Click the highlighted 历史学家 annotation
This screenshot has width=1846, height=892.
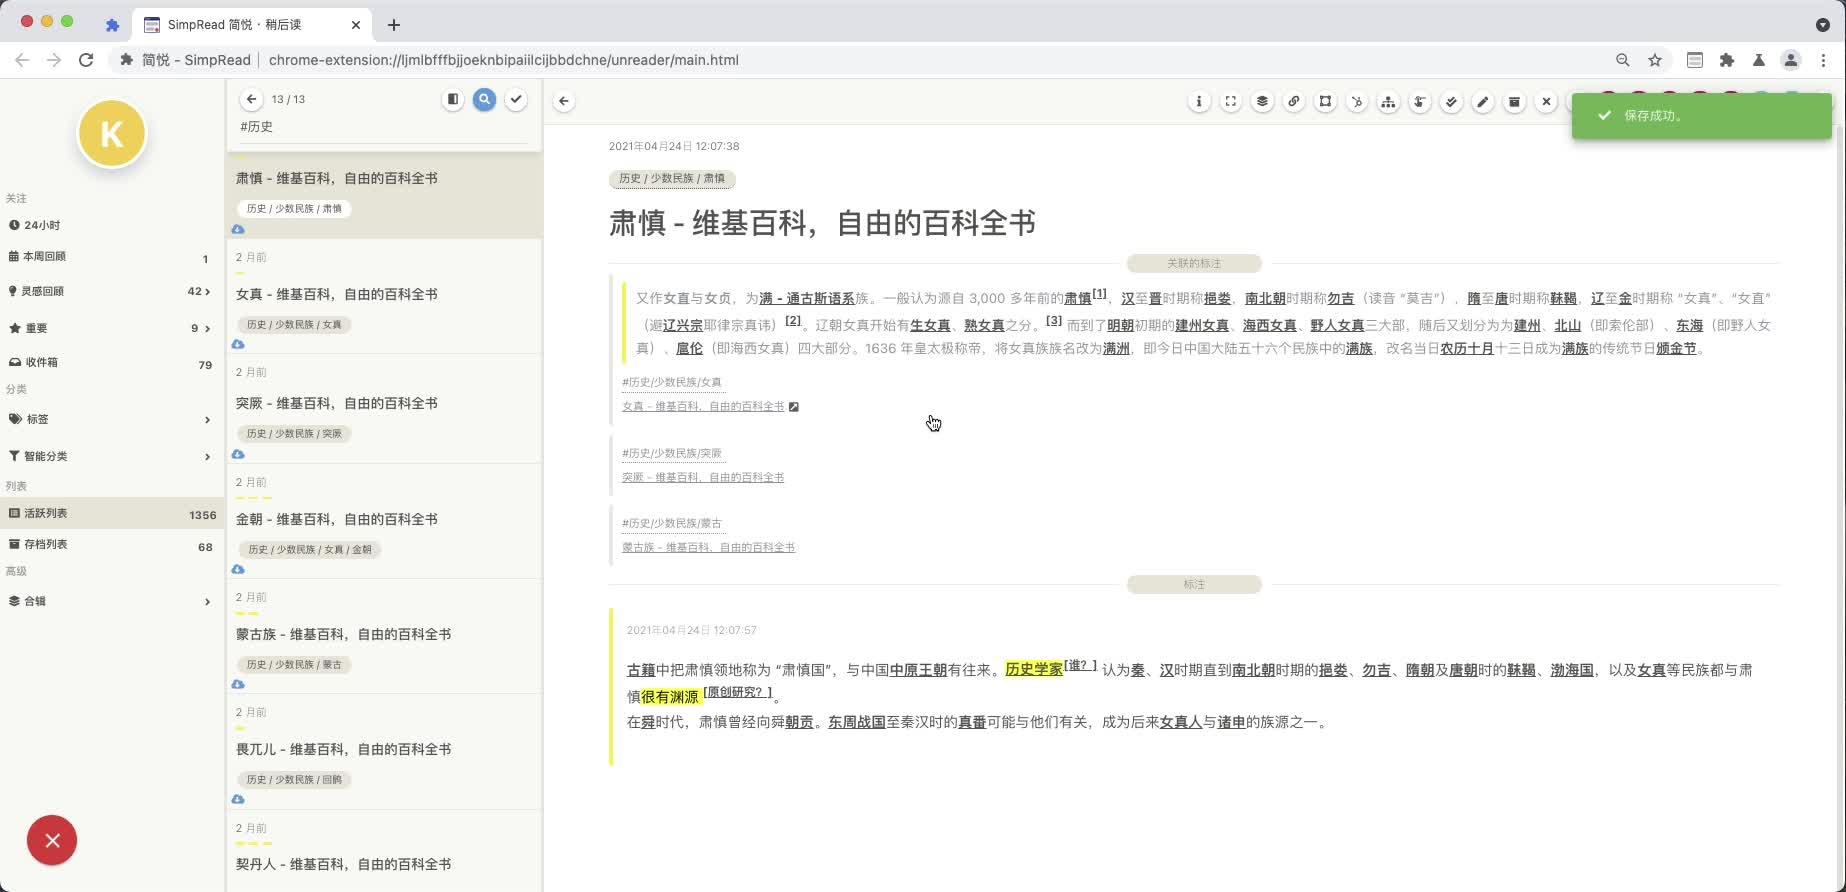1034,669
